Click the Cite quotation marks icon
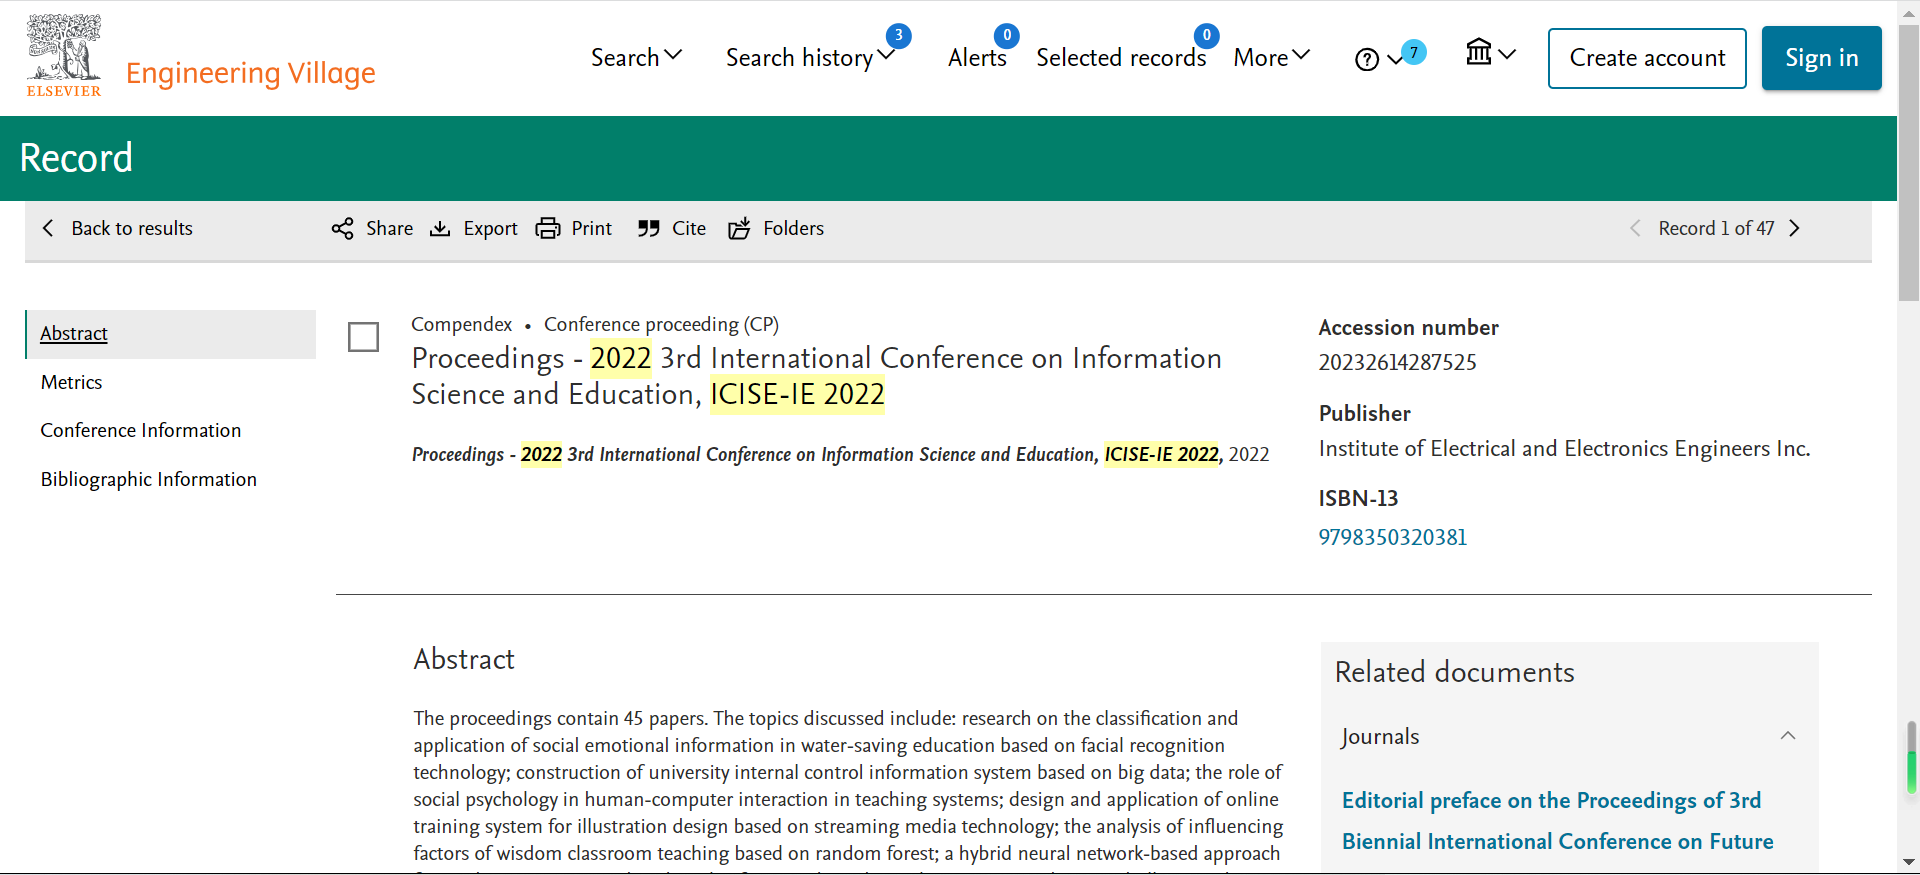The image size is (1920, 875). (x=649, y=228)
